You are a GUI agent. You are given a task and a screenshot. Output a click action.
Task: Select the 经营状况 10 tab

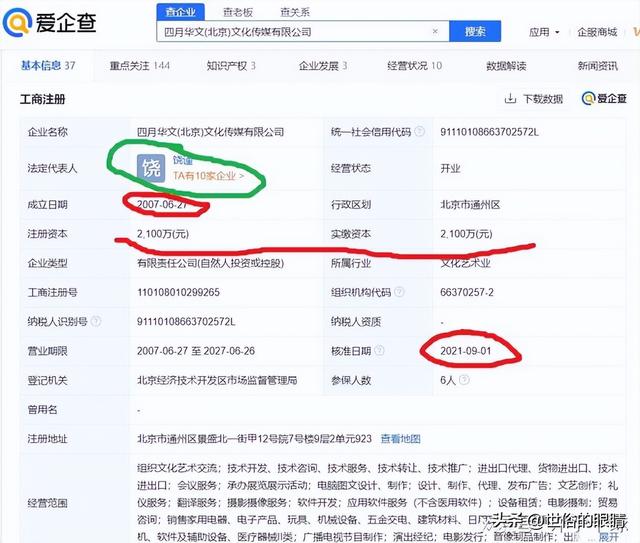tap(414, 66)
